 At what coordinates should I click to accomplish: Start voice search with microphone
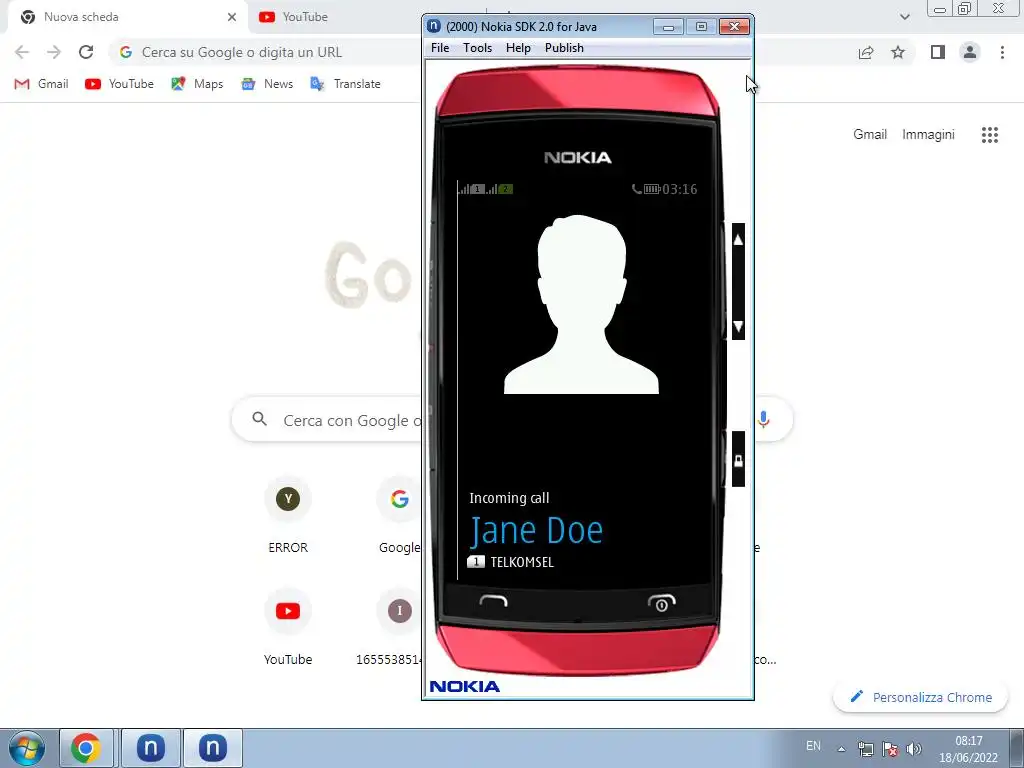[763, 420]
